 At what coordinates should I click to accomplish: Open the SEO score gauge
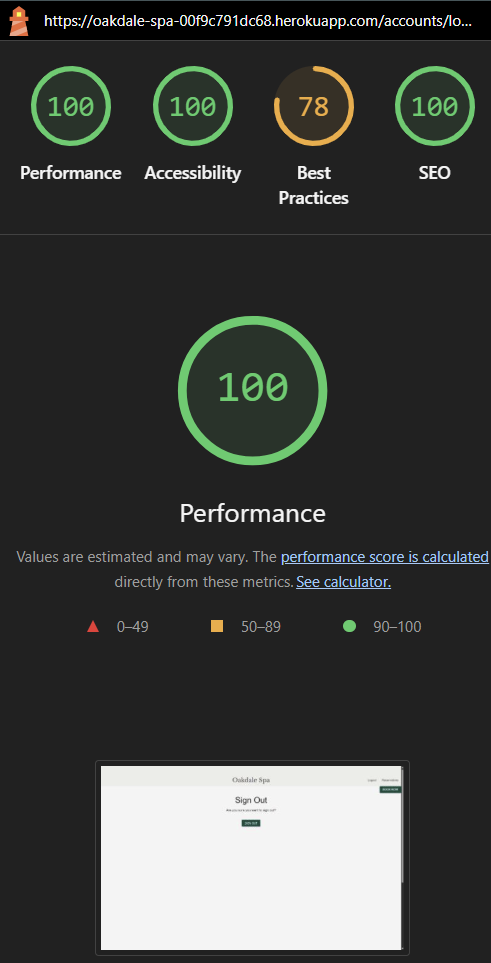click(434, 106)
